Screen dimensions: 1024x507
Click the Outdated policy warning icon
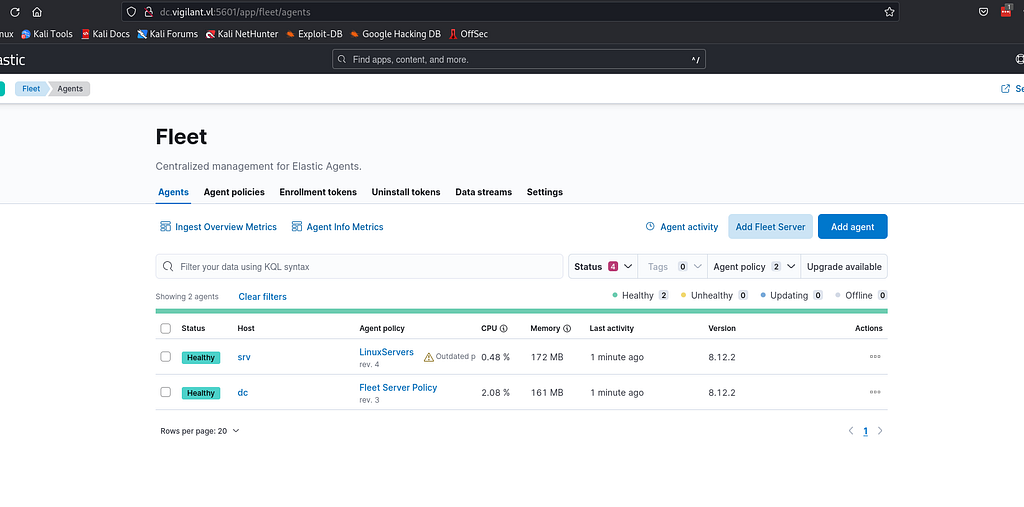click(428, 357)
